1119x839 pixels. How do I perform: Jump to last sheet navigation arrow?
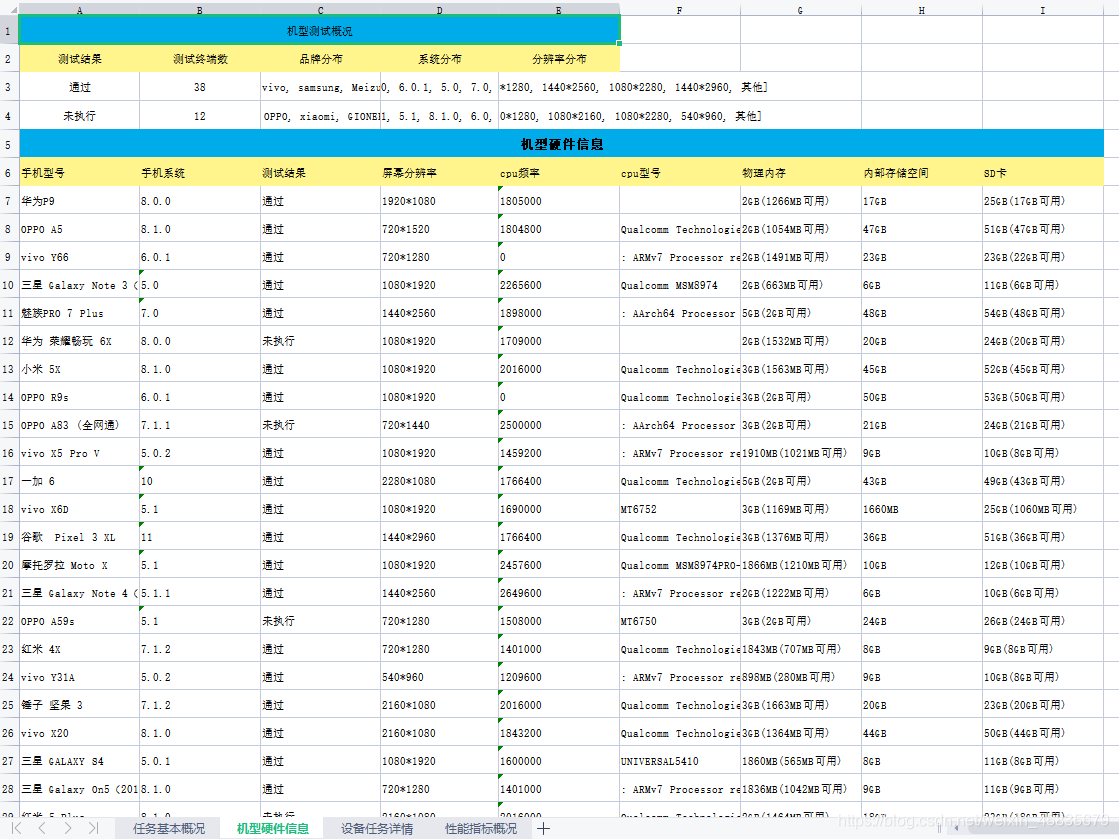93,828
